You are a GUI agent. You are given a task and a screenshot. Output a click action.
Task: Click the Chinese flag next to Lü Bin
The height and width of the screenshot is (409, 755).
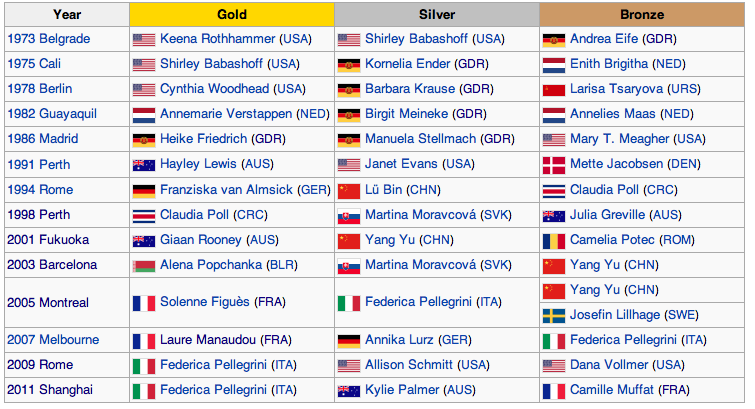pyautogui.click(x=348, y=190)
